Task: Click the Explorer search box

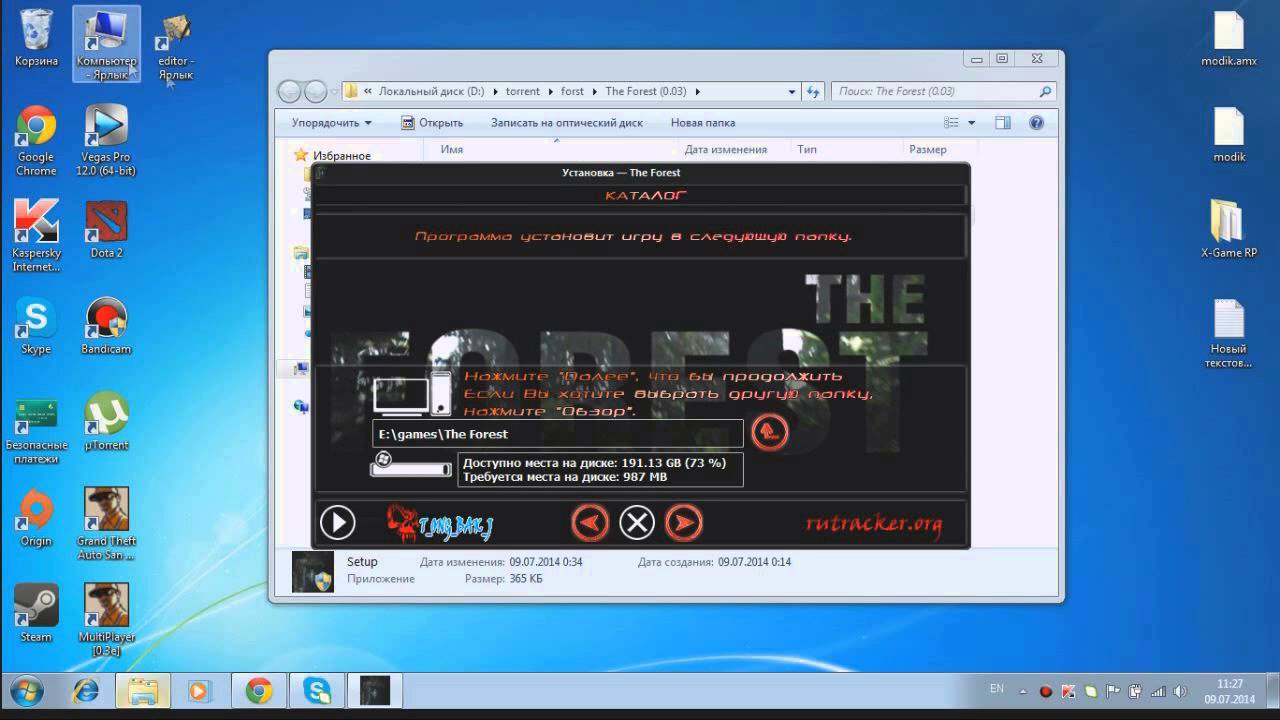Action: tap(943, 91)
